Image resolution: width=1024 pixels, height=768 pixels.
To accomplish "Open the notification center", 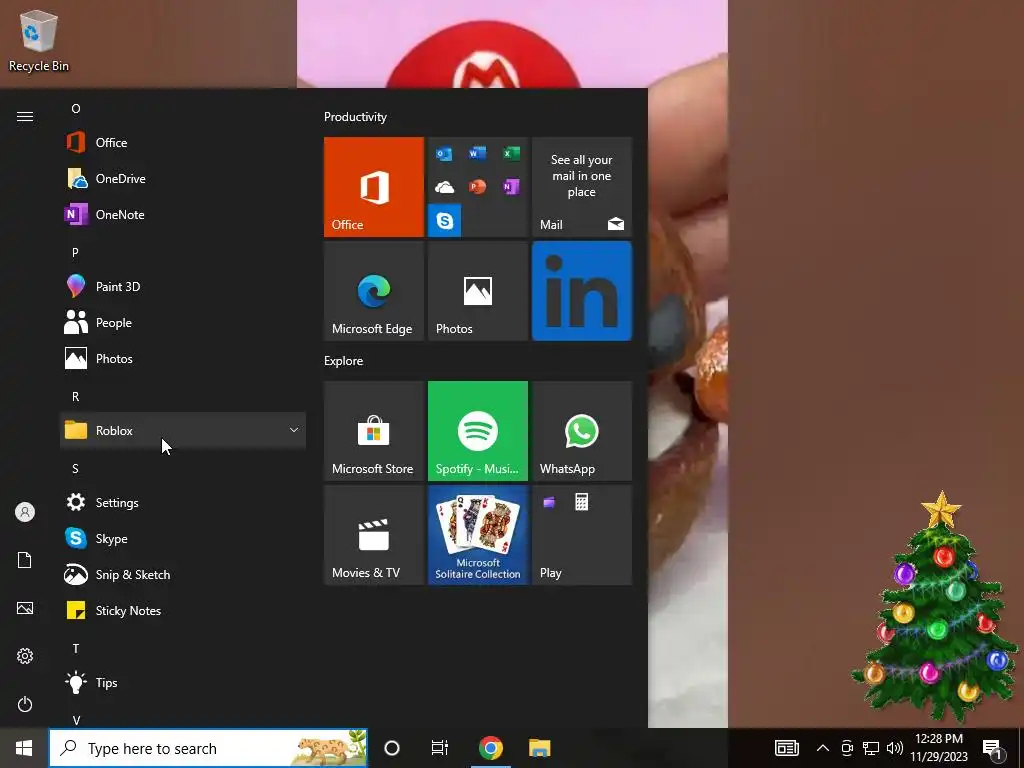I will click(x=993, y=750).
